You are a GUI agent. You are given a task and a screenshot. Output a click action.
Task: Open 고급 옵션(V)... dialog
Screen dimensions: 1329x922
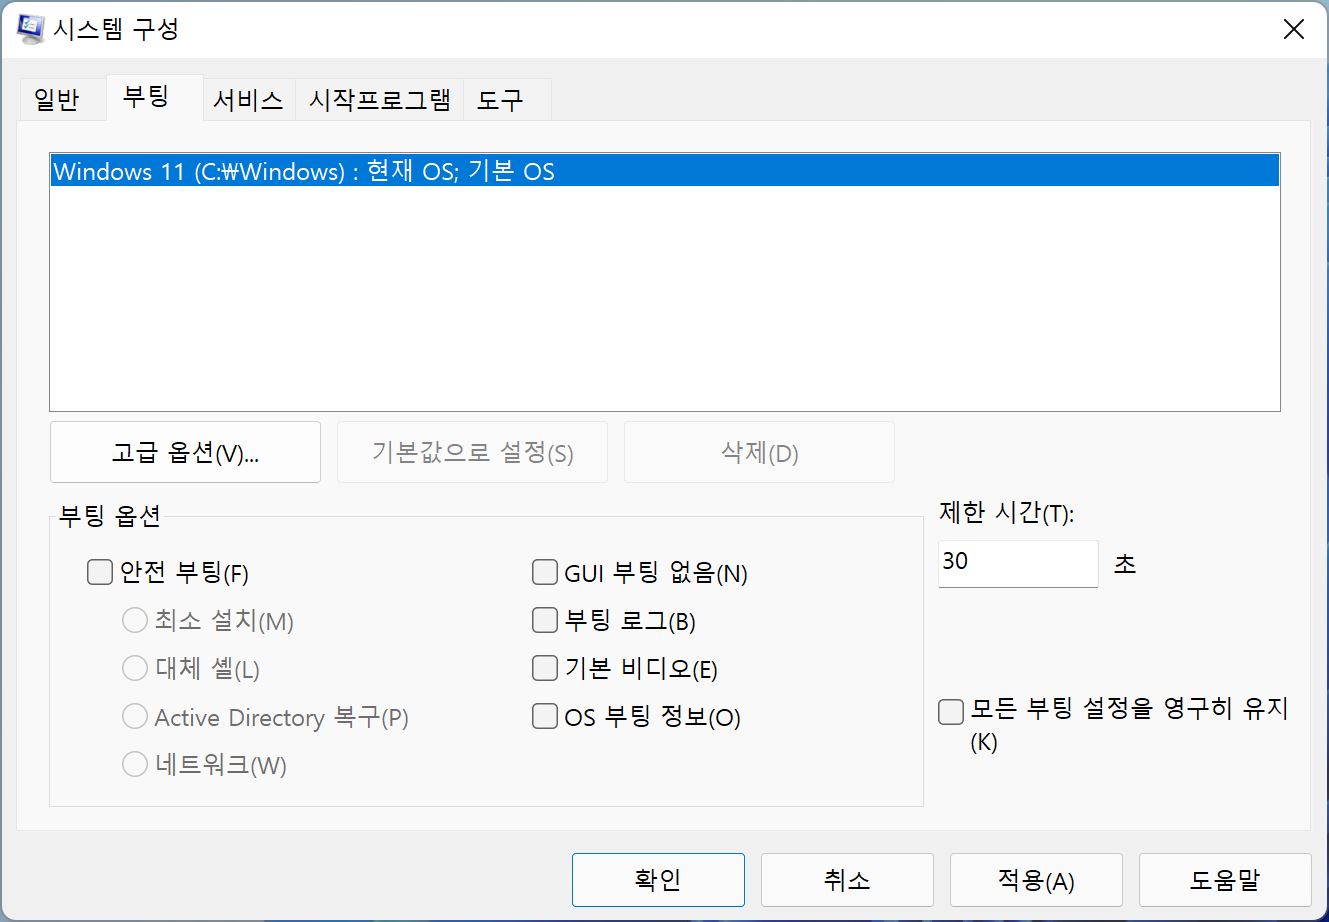coord(185,452)
